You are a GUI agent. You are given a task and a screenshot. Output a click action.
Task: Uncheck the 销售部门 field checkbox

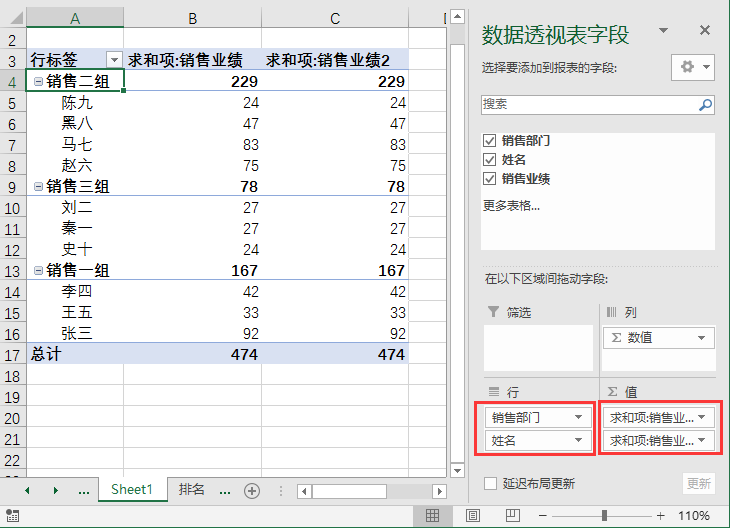(x=489, y=140)
